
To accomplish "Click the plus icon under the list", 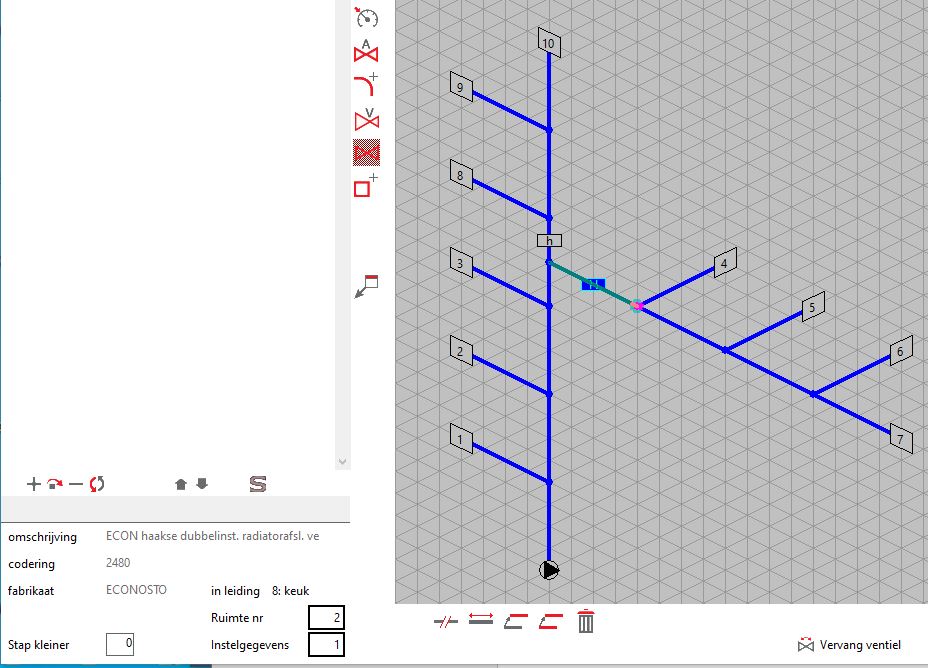I will coord(33,484).
